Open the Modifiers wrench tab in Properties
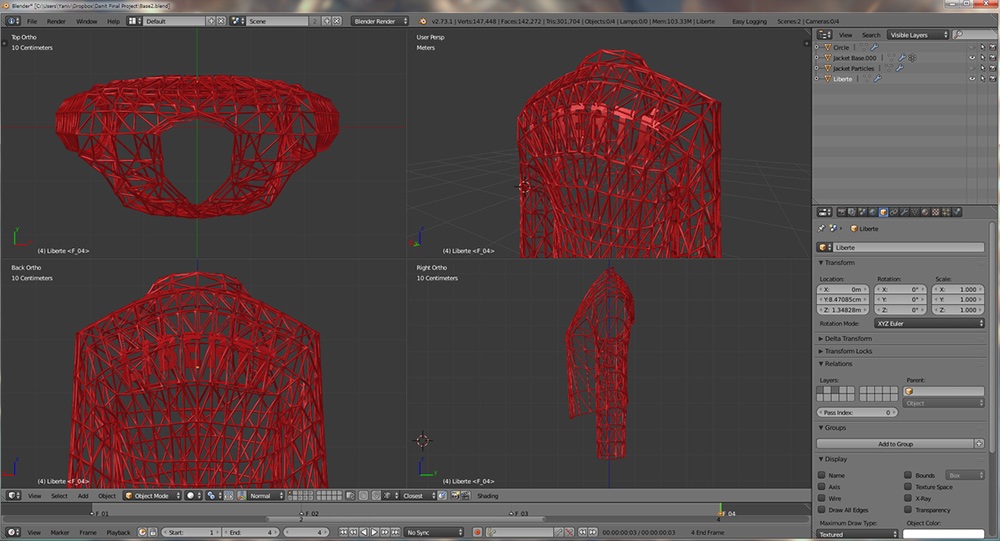 [x=905, y=212]
